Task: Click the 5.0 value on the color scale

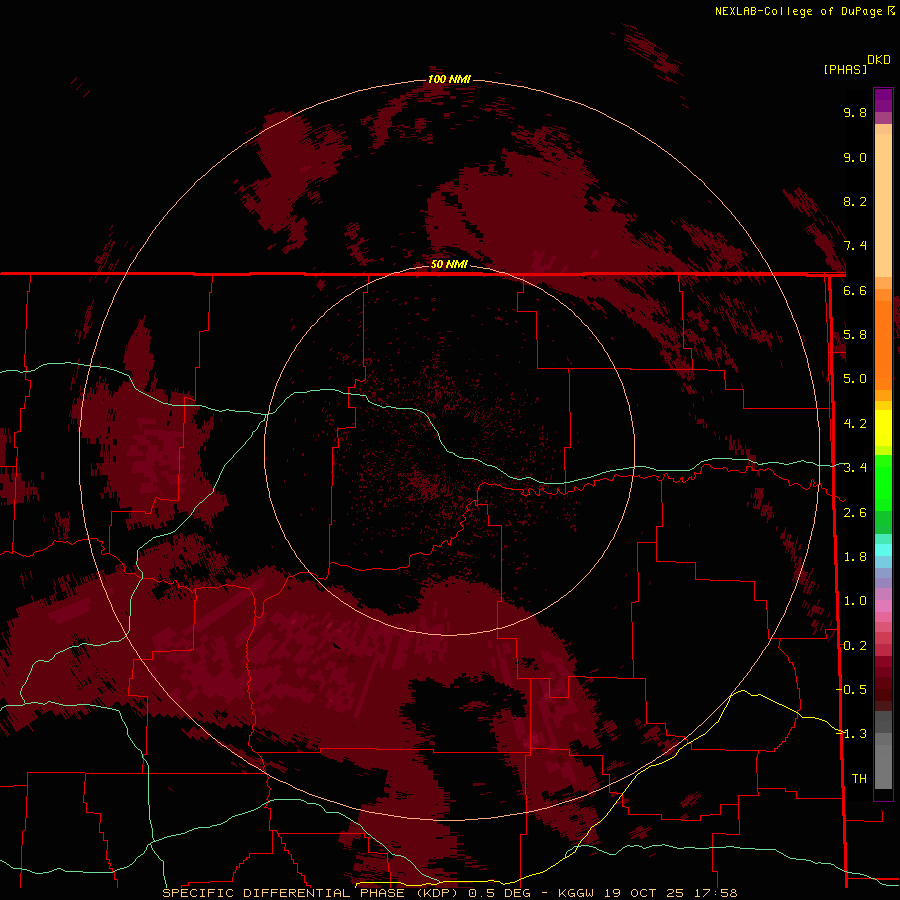Action: point(855,379)
